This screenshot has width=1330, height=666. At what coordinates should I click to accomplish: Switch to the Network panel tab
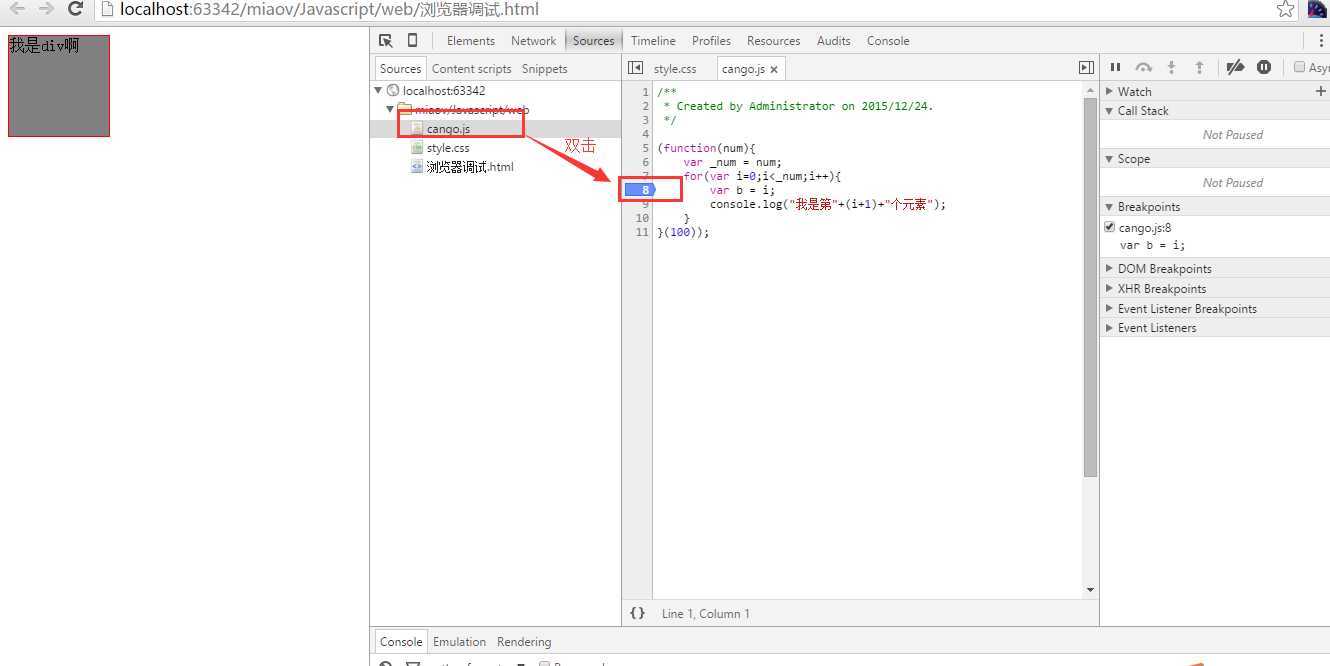coord(533,41)
